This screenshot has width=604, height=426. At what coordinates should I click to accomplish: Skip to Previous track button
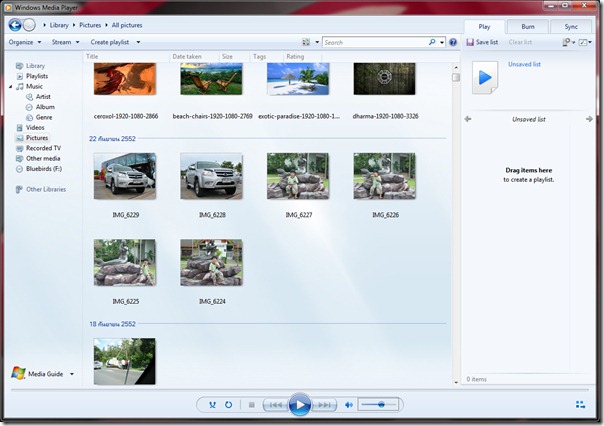tap(273, 405)
